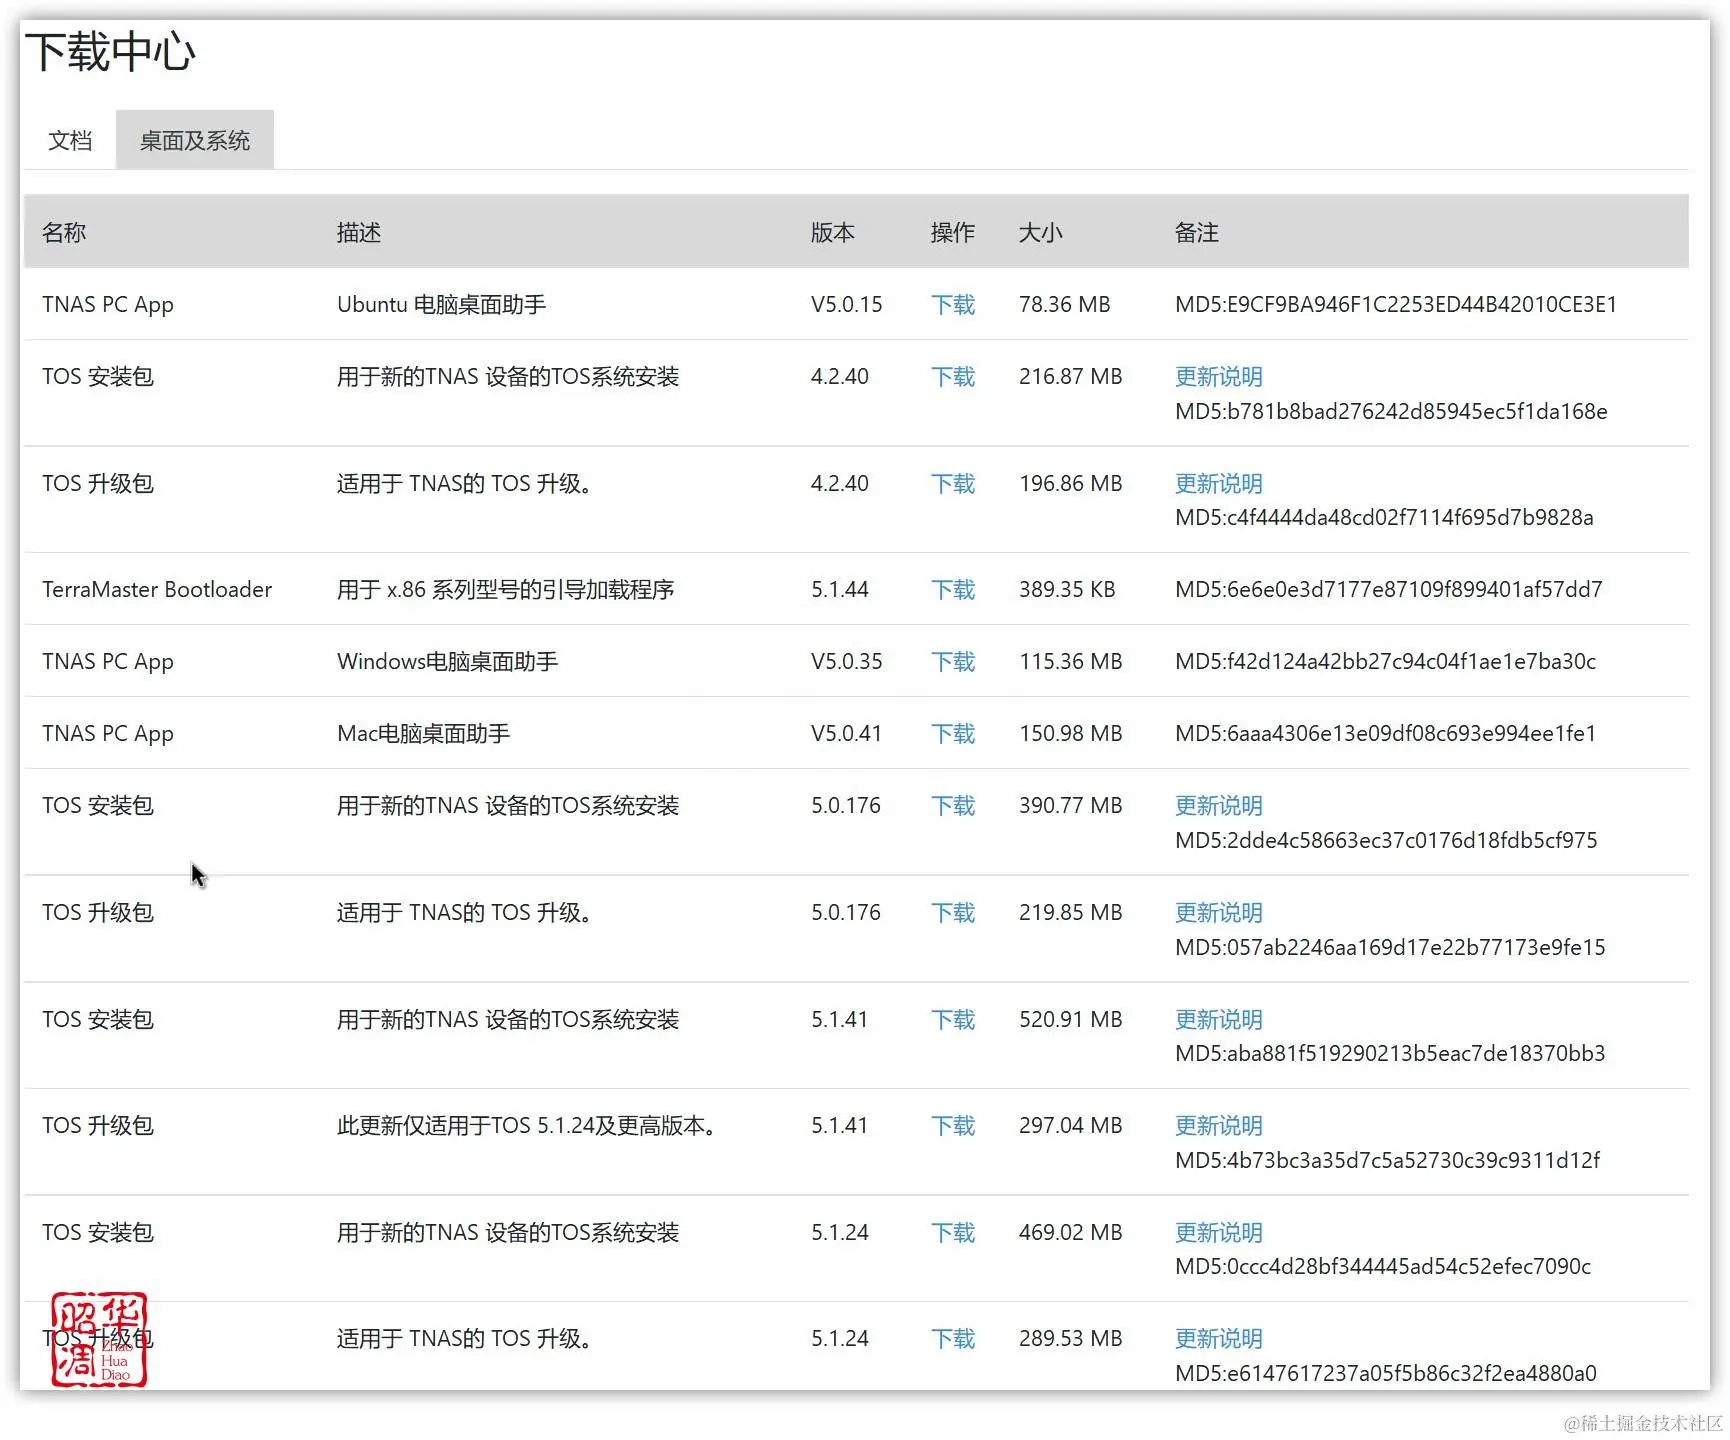Download TOS 升级包 version 5.1.24
Image resolution: width=1730 pixels, height=1440 pixels.
point(953,1339)
